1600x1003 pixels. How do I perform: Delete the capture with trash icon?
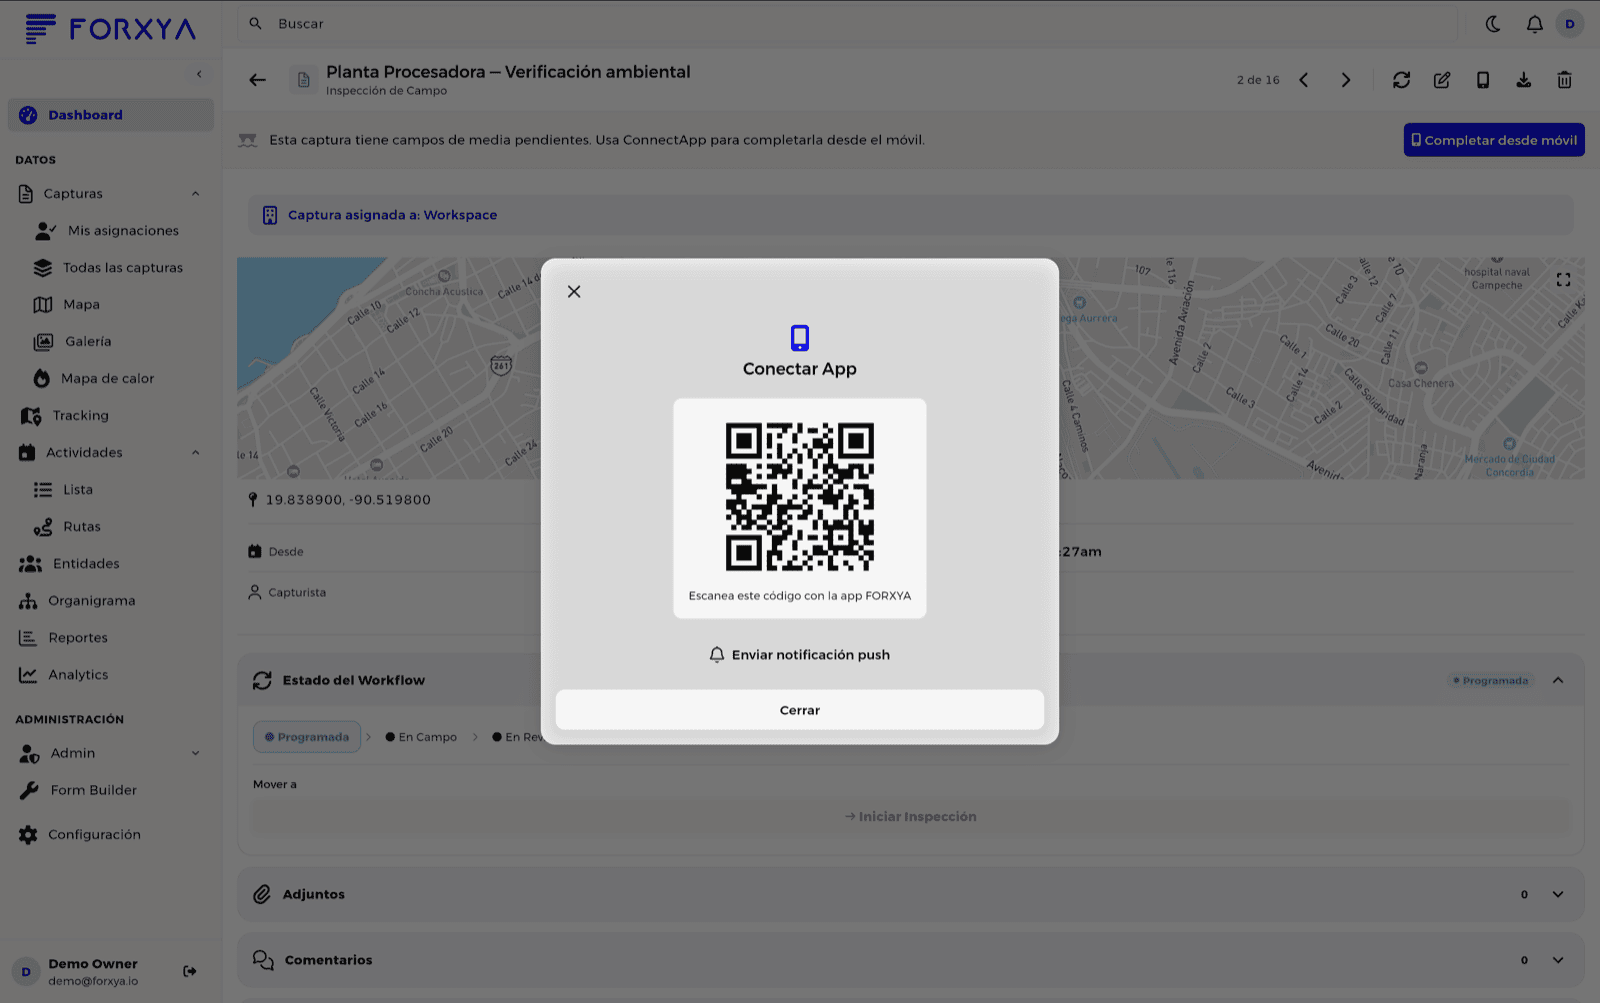(x=1565, y=80)
